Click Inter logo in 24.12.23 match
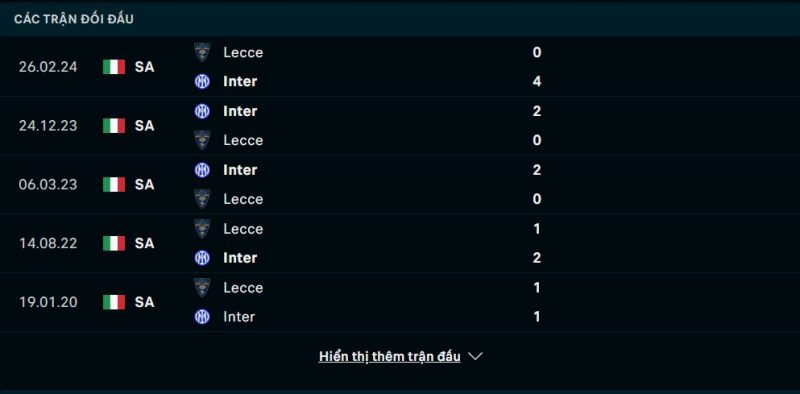800x394 pixels. (202, 111)
